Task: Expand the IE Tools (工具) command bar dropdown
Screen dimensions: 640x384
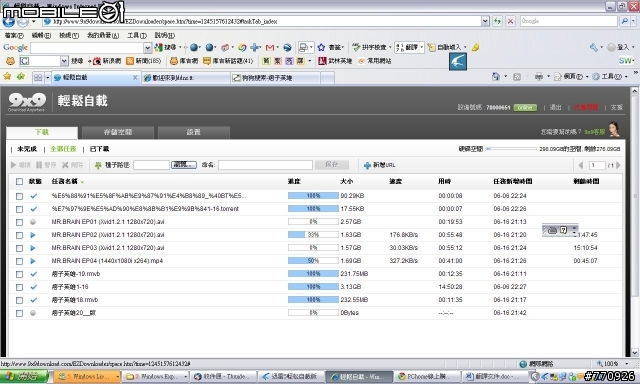Action: point(626,76)
